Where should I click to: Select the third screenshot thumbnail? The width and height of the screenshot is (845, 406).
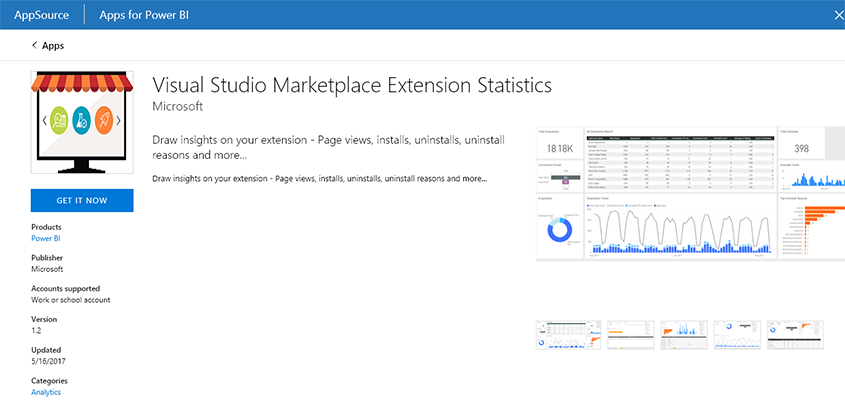point(684,335)
